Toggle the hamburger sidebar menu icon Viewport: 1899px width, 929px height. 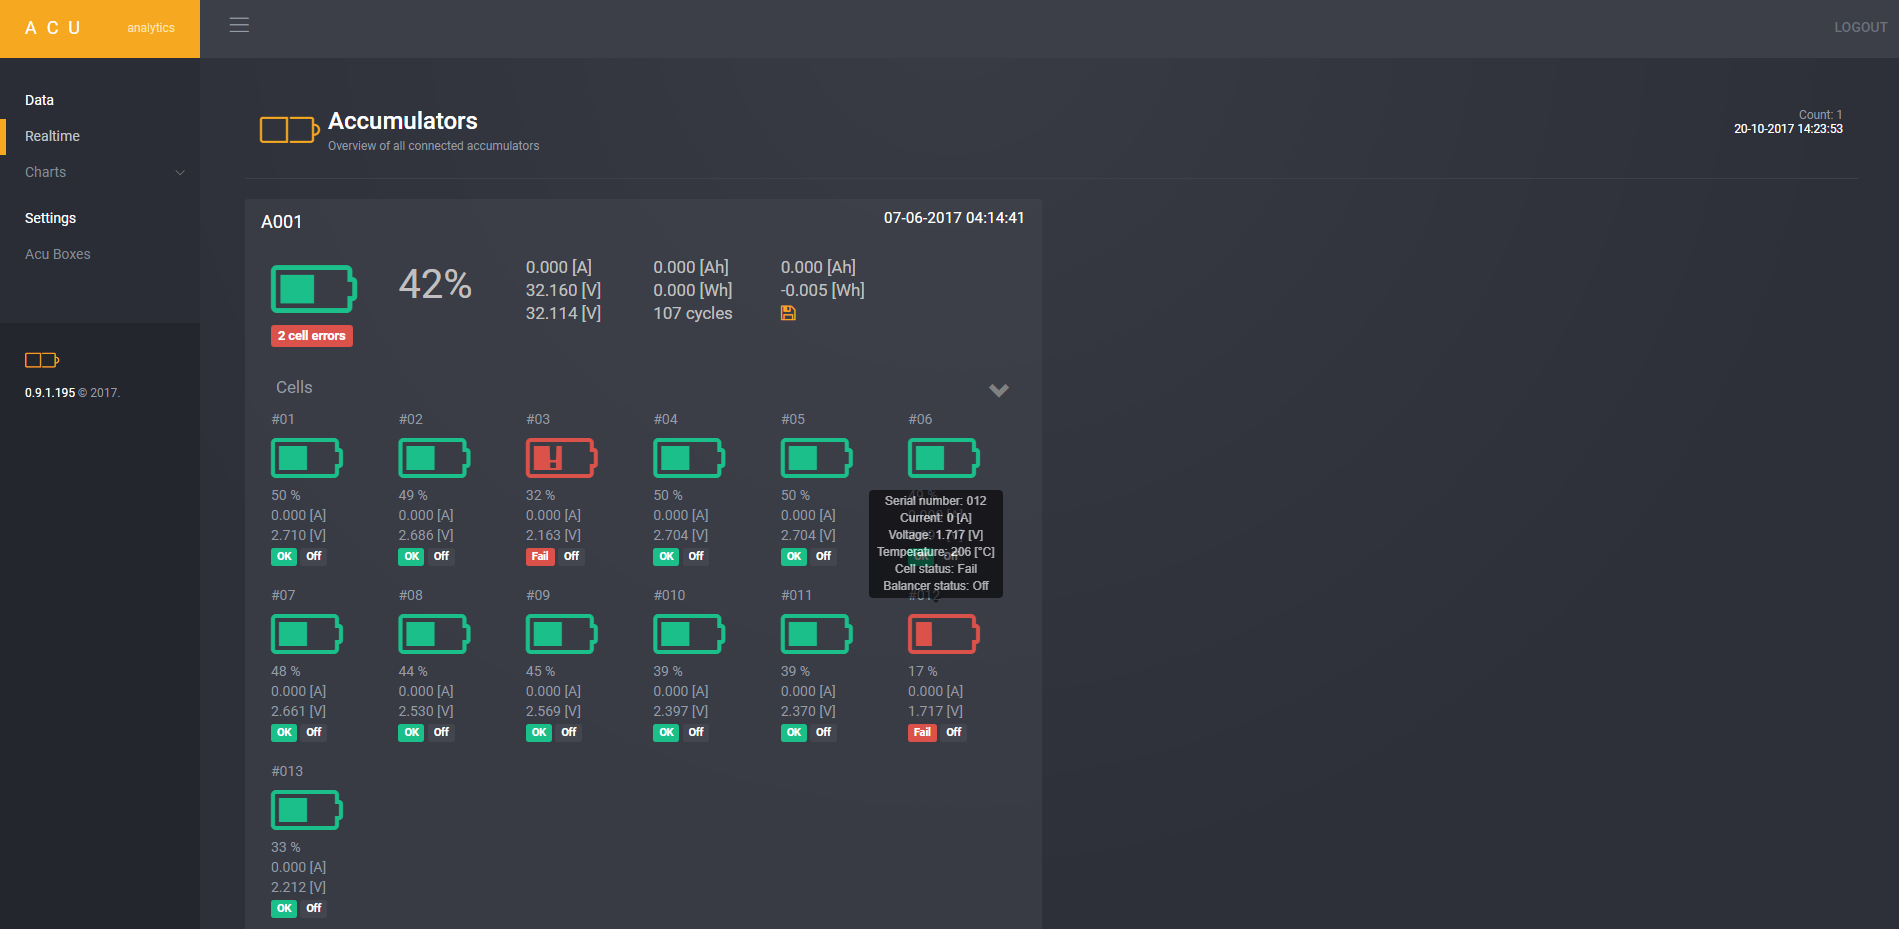[x=239, y=25]
